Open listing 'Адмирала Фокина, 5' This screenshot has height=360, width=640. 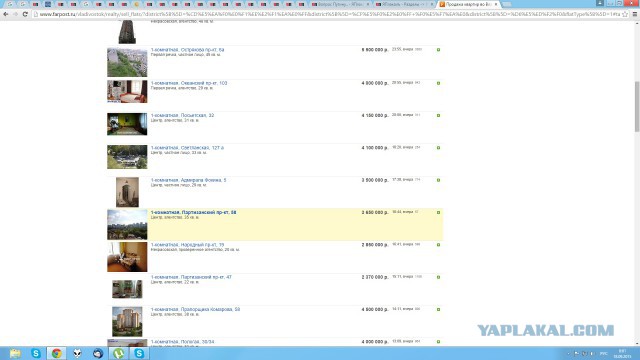pyautogui.click(x=188, y=180)
